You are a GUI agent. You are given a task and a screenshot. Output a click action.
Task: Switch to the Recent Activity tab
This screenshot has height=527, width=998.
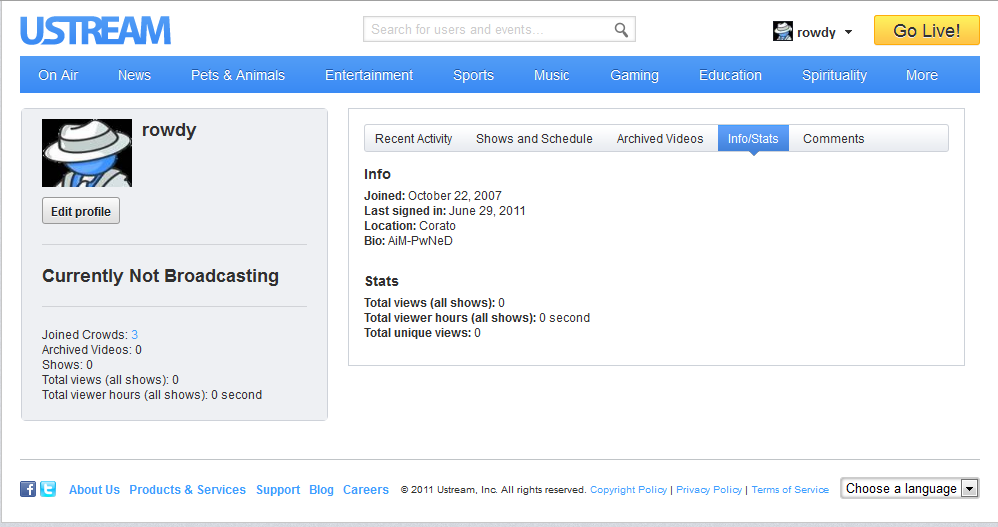tap(414, 139)
